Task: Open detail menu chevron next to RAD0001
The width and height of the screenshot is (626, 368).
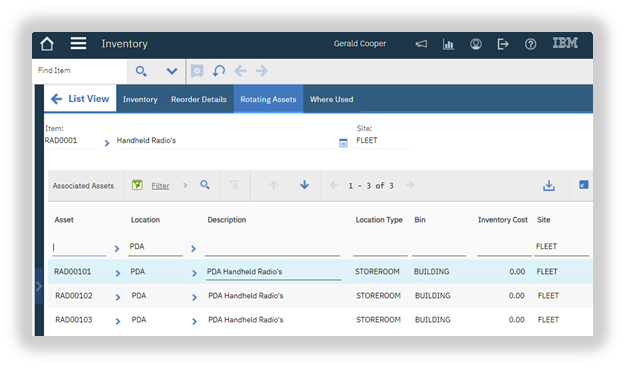Action: 107,143
